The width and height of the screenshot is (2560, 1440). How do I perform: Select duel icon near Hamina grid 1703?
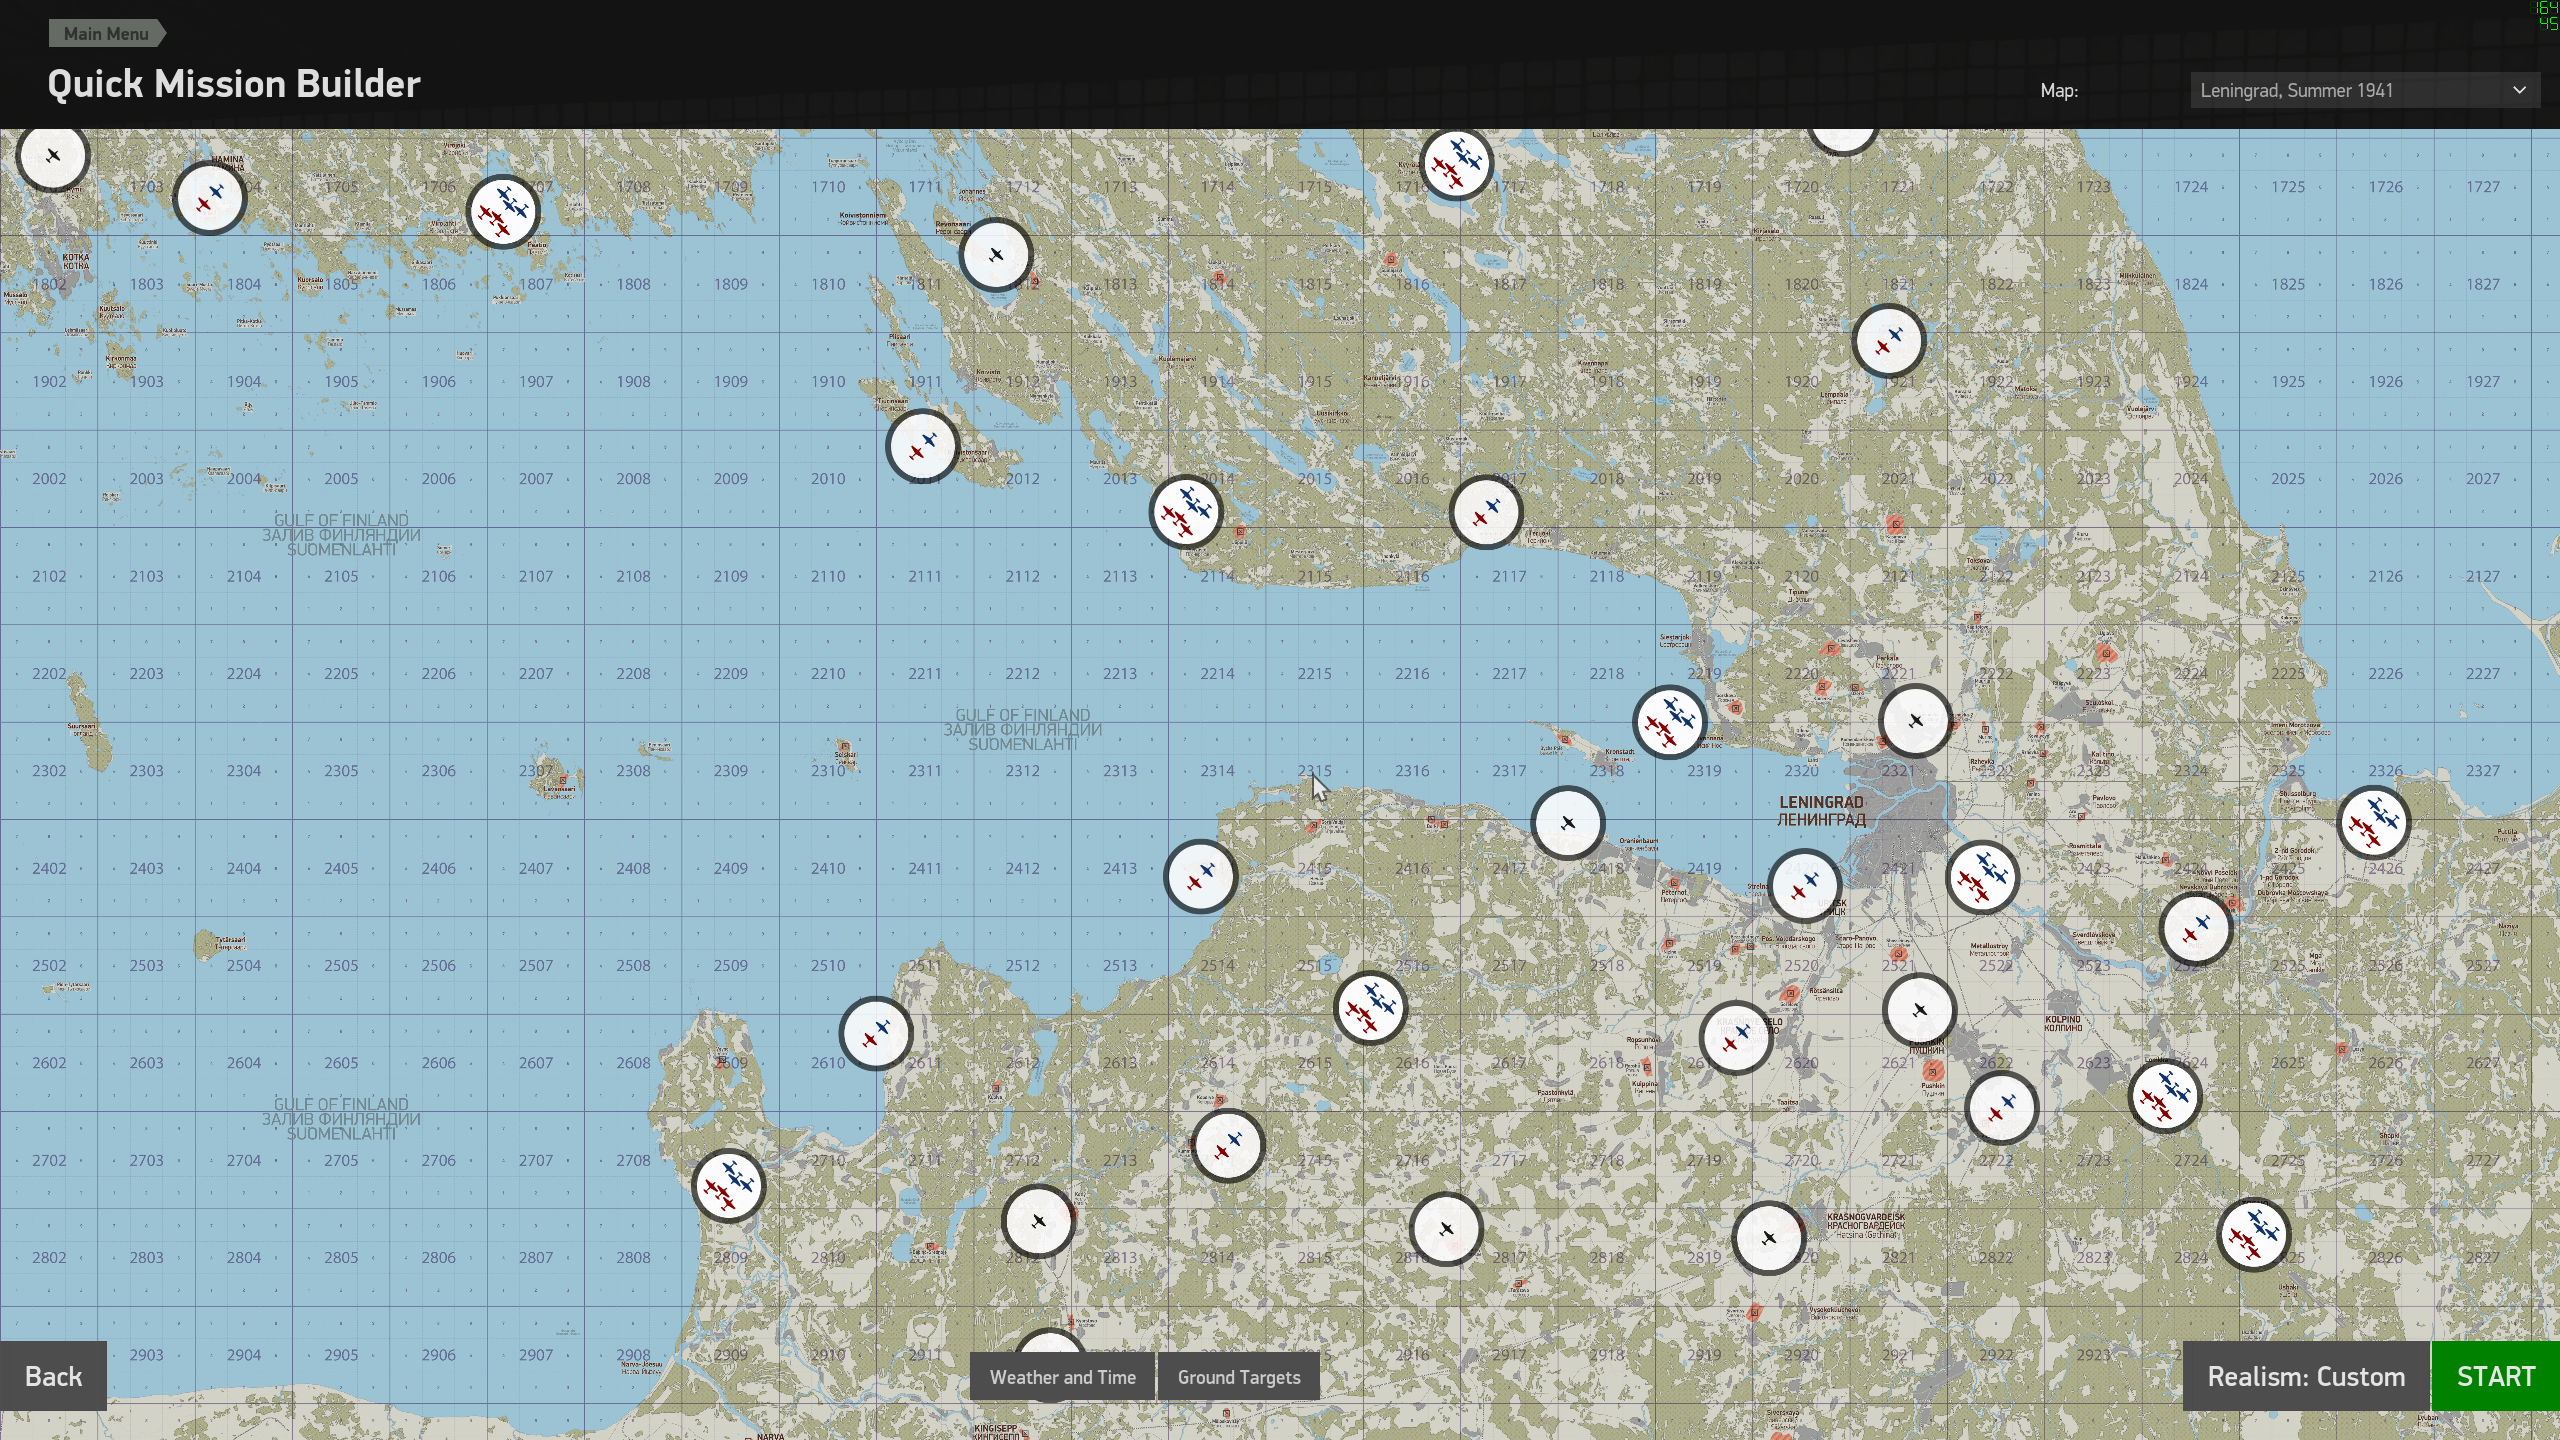210,197
